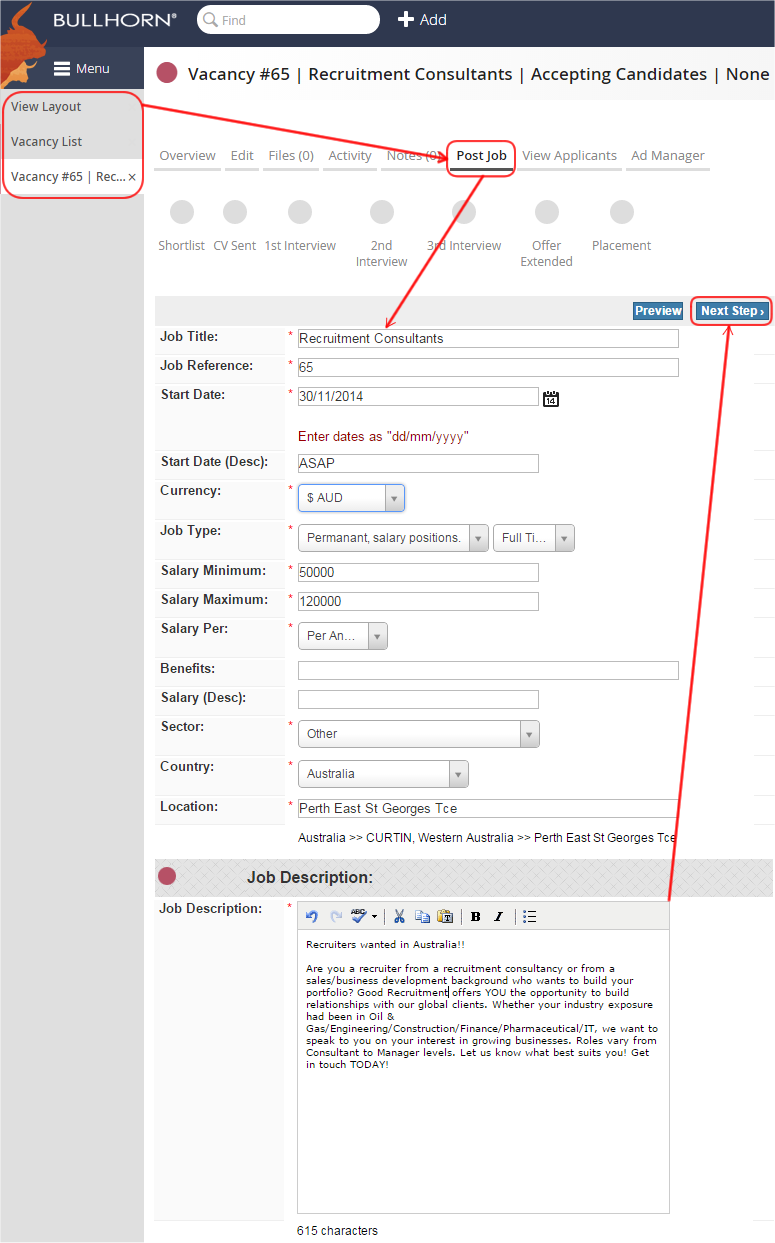This screenshot has width=775, height=1243.
Task: Switch to the Edit tab
Action: (x=242, y=156)
